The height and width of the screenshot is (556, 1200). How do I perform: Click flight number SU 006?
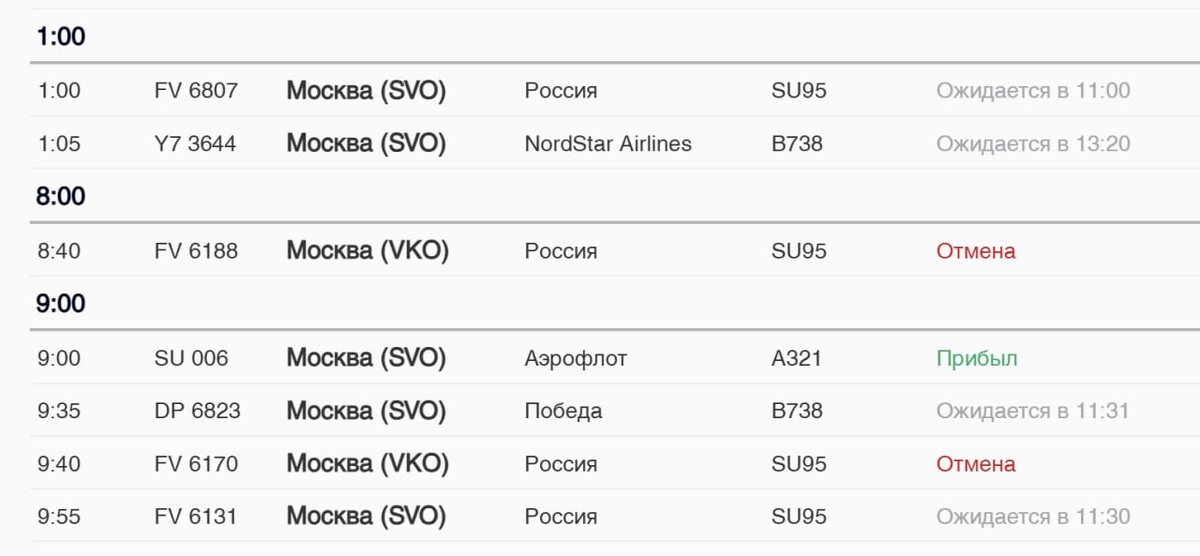click(191, 358)
